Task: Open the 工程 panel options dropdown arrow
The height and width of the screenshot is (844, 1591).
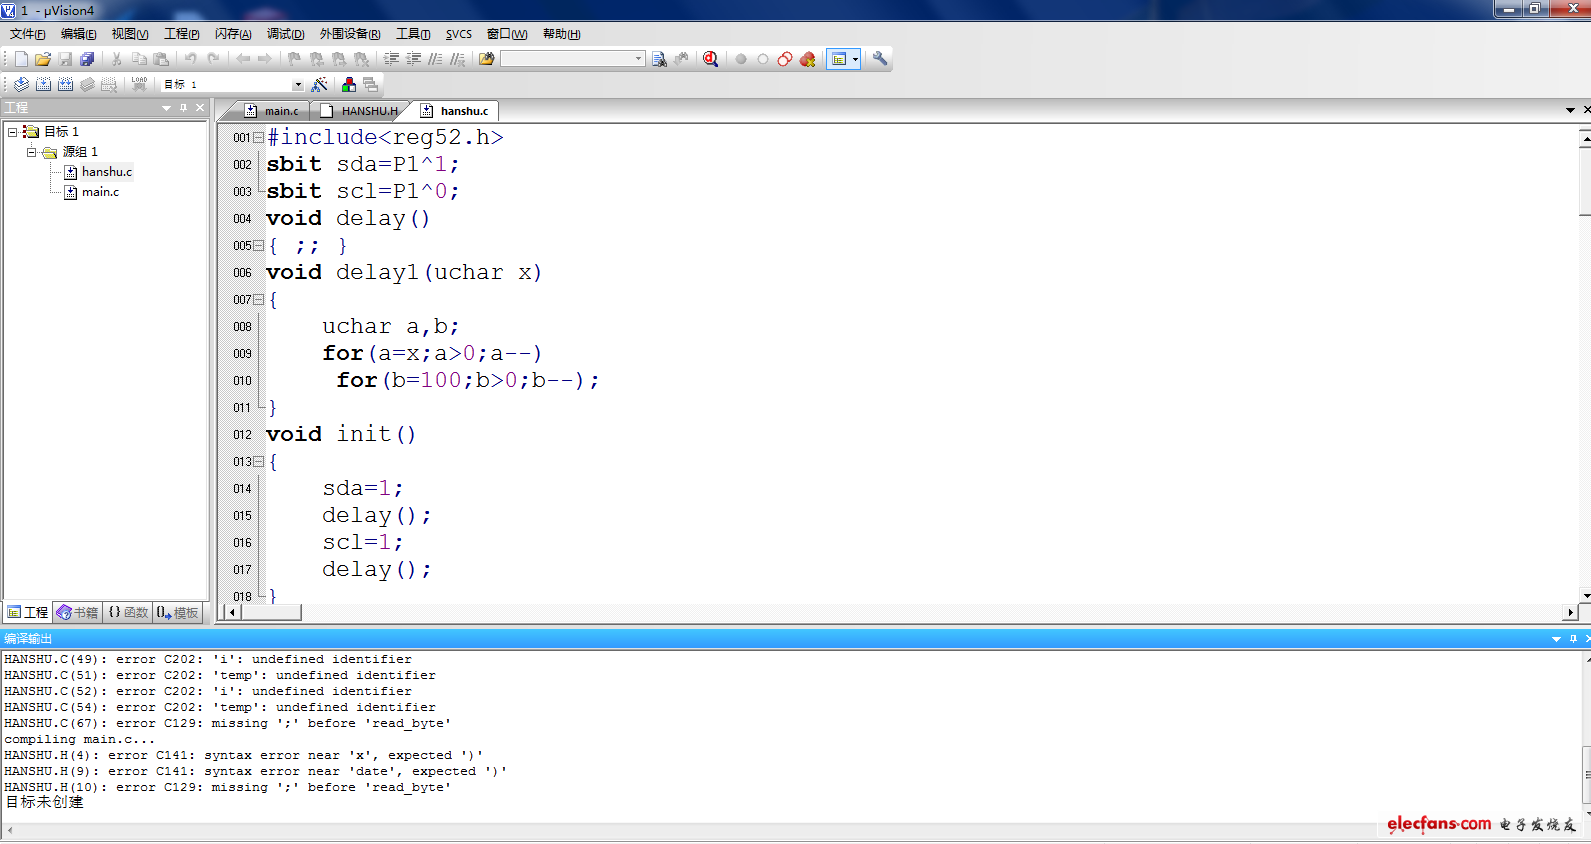Action: coord(167,107)
